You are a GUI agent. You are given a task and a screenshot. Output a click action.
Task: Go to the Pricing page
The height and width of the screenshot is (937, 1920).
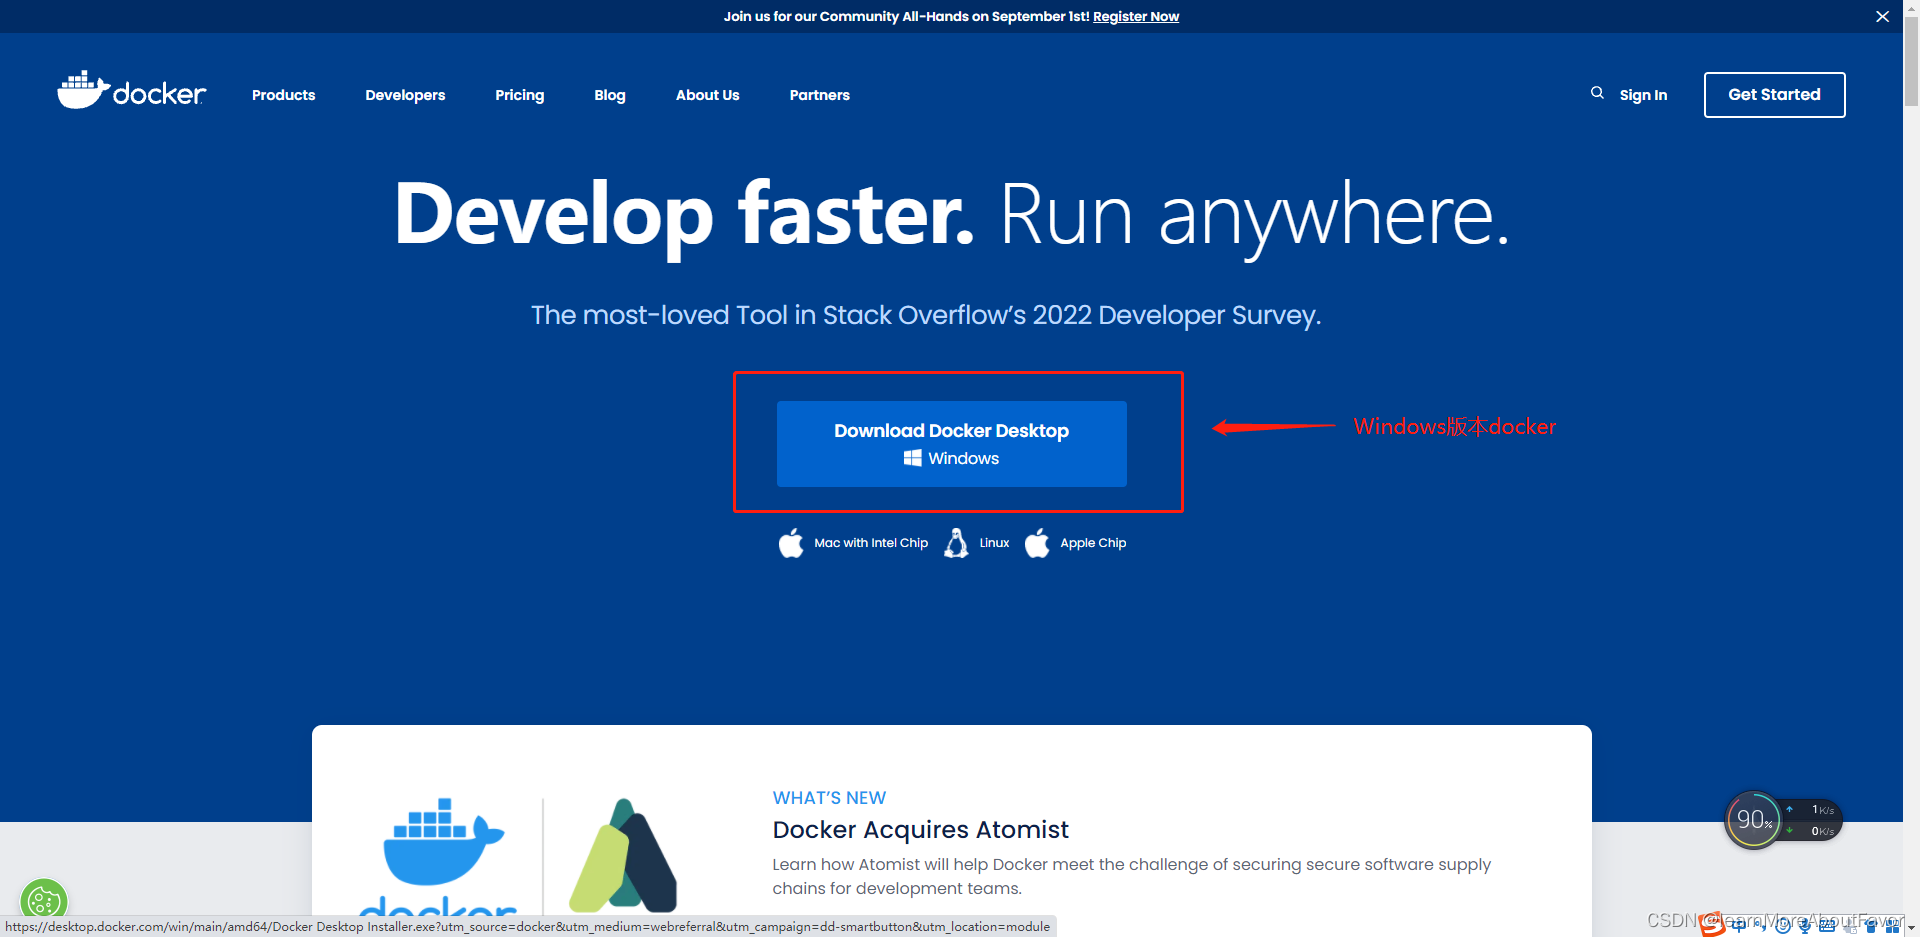pos(520,95)
